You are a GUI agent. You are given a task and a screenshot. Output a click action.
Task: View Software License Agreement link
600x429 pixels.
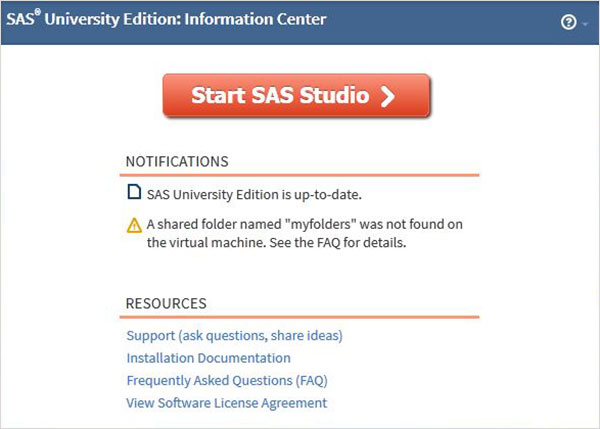pyautogui.click(x=226, y=403)
